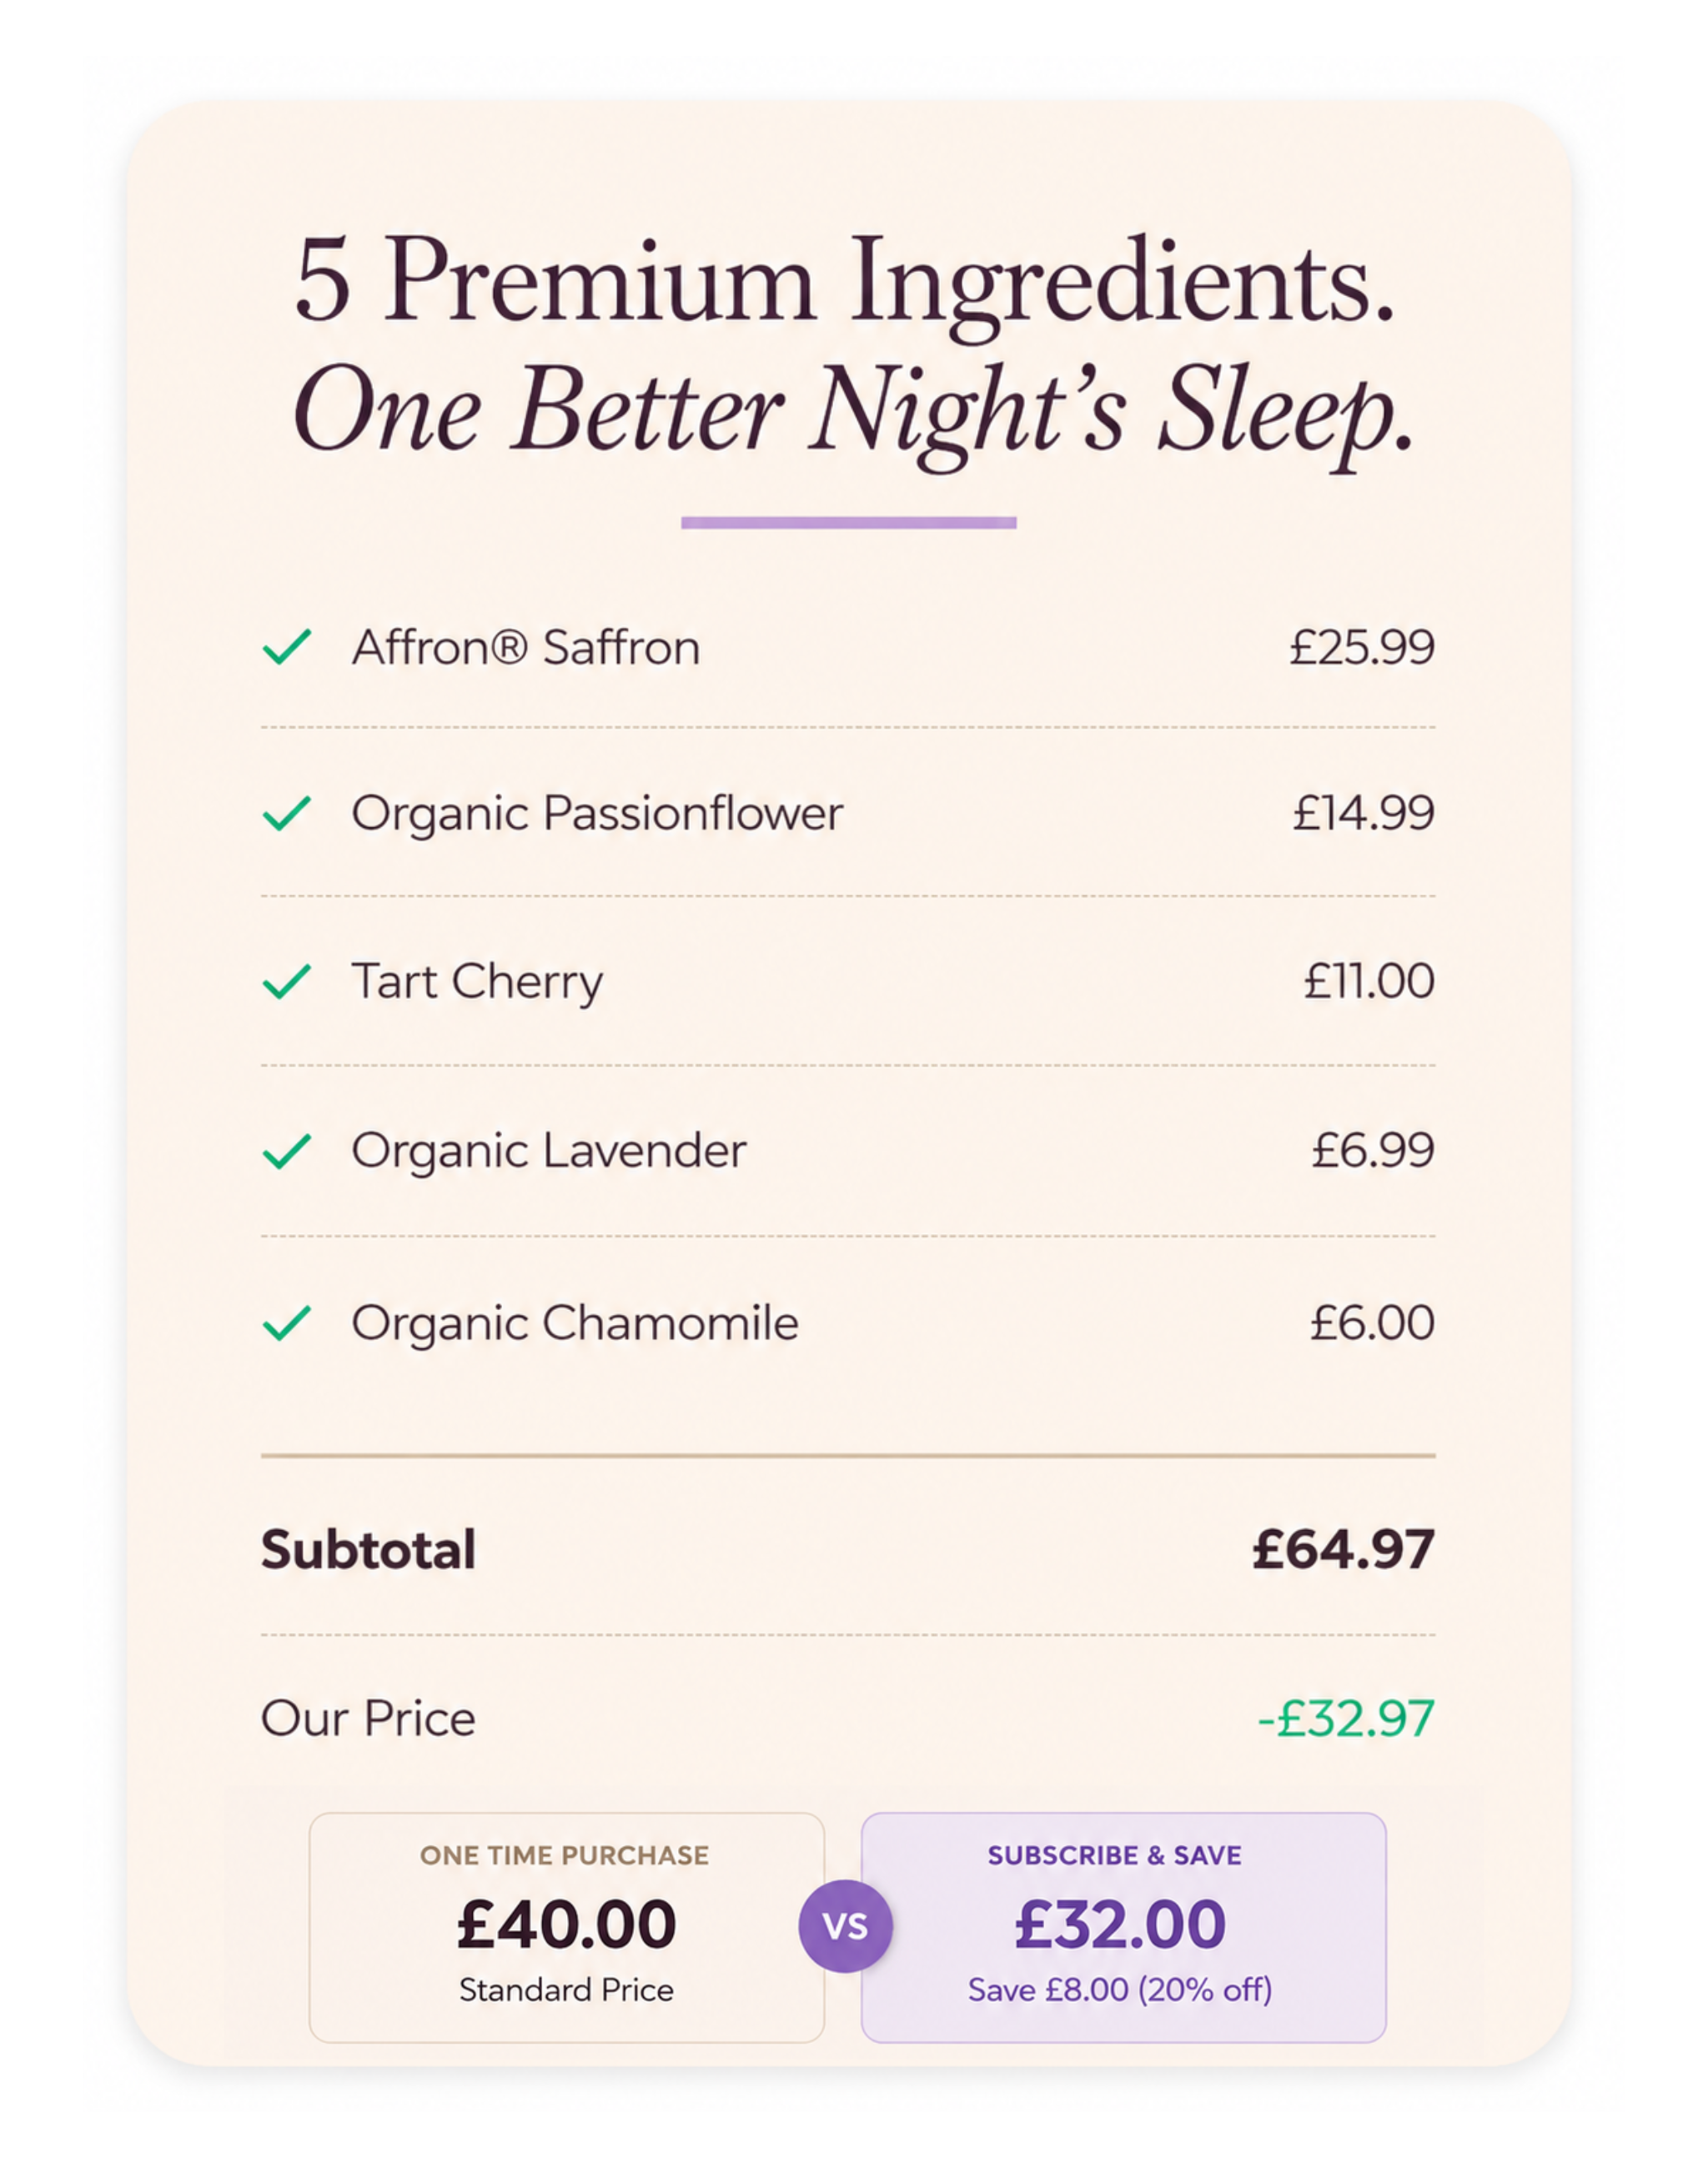Click the Our Price label
The width and height of the screenshot is (1708, 2168).
pyautogui.click(x=368, y=1718)
